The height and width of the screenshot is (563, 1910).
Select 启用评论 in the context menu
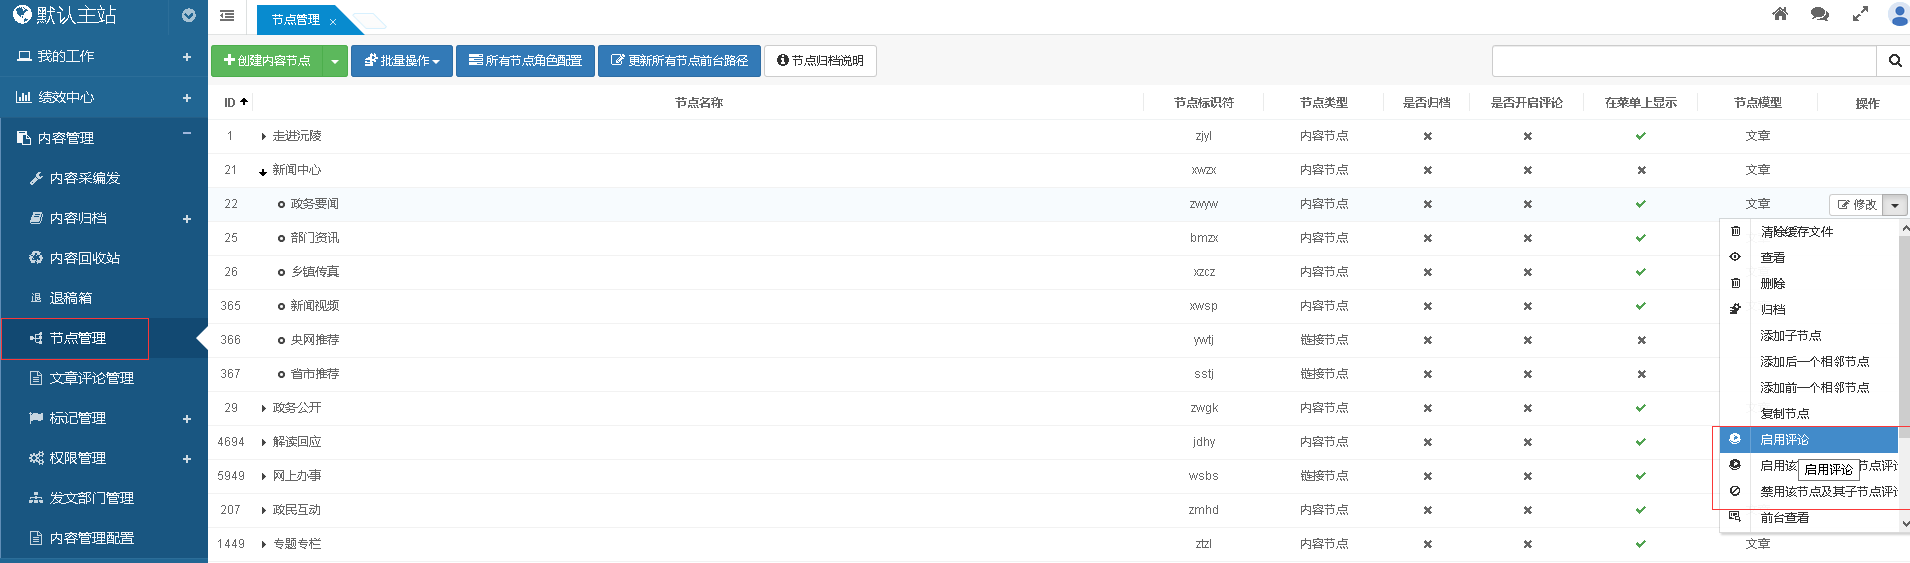point(1784,440)
